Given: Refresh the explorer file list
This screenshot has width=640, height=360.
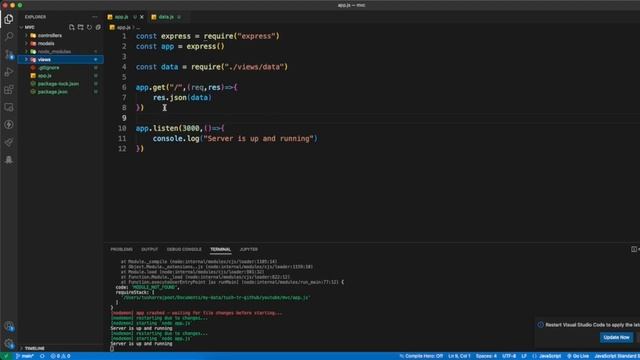Looking at the screenshot, I should [89, 27].
